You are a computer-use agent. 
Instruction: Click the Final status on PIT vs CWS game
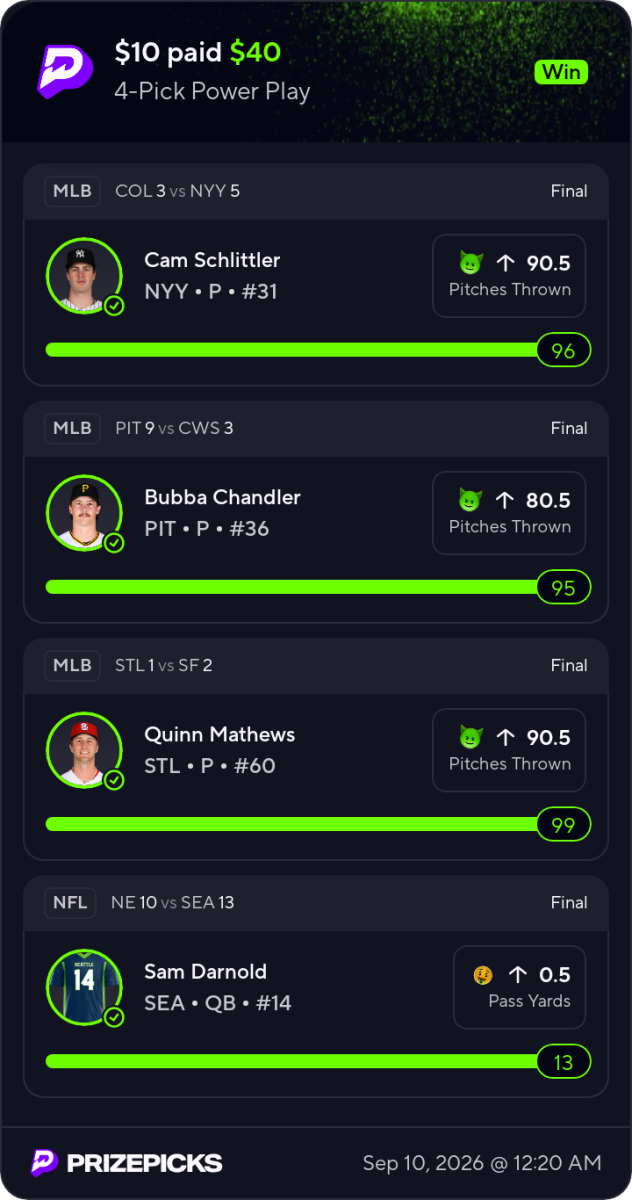click(569, 428)
